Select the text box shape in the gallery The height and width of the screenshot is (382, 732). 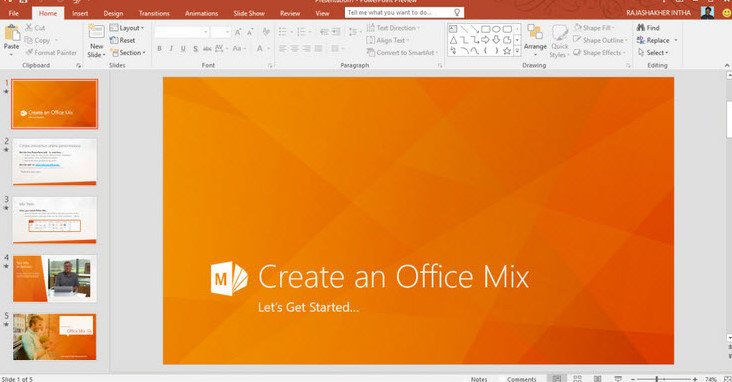(453, 29)
